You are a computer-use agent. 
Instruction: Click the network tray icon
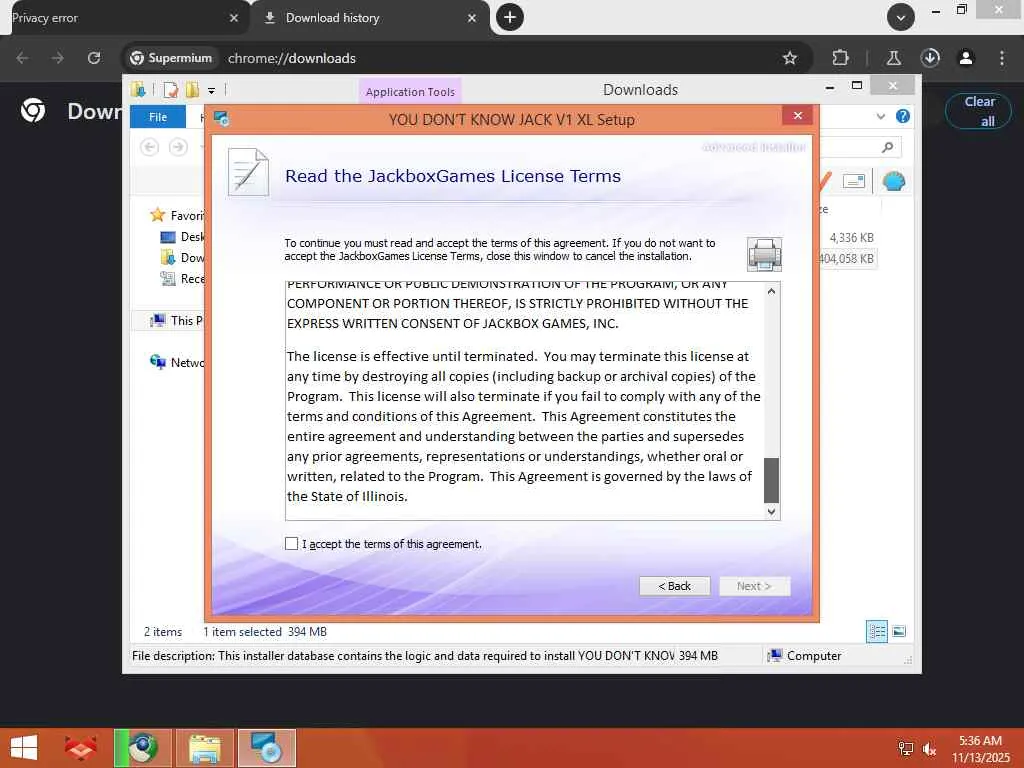[905, 749]
